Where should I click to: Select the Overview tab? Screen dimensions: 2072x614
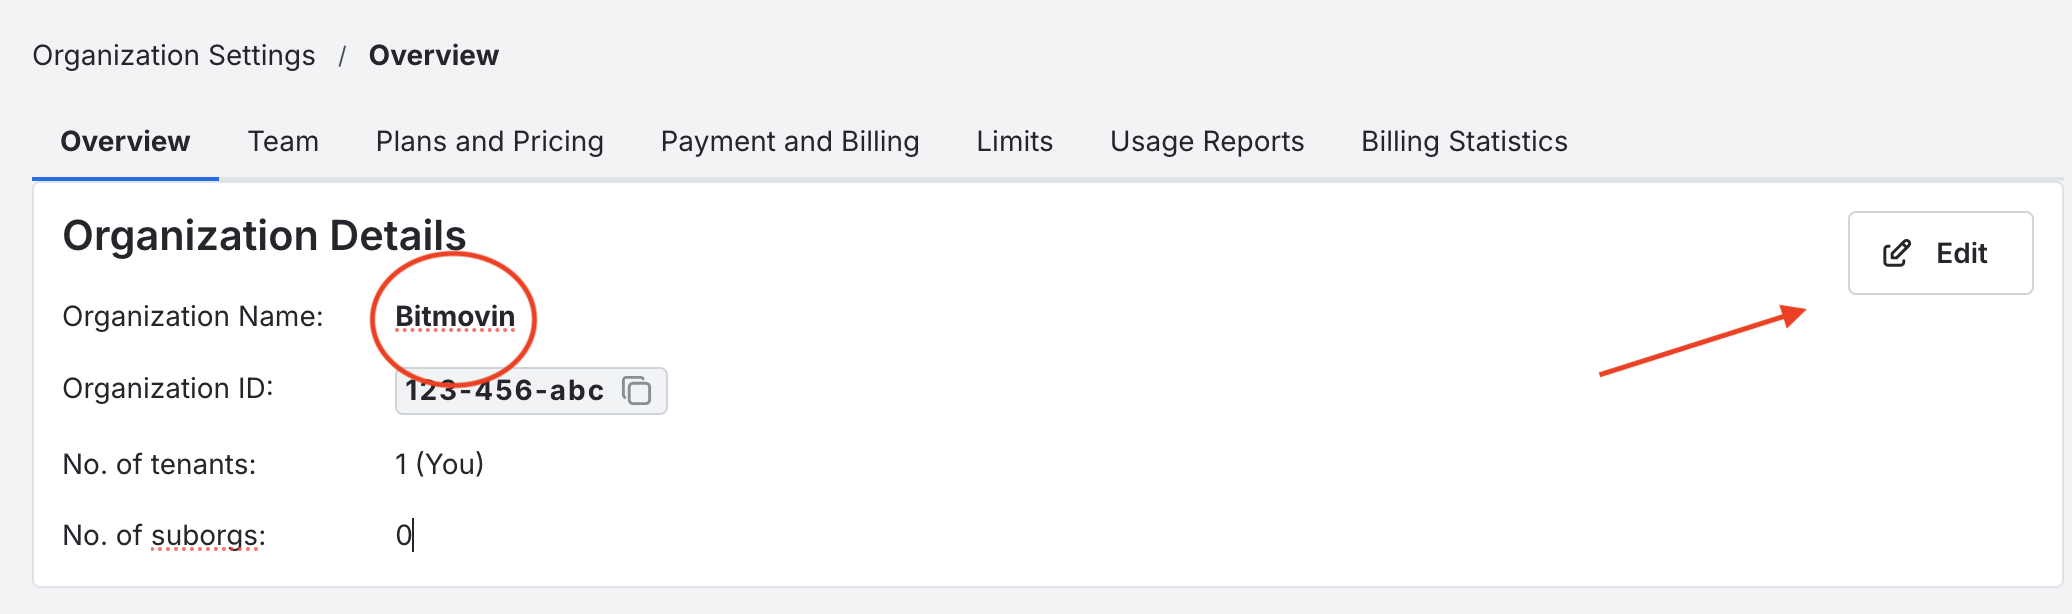125,141
